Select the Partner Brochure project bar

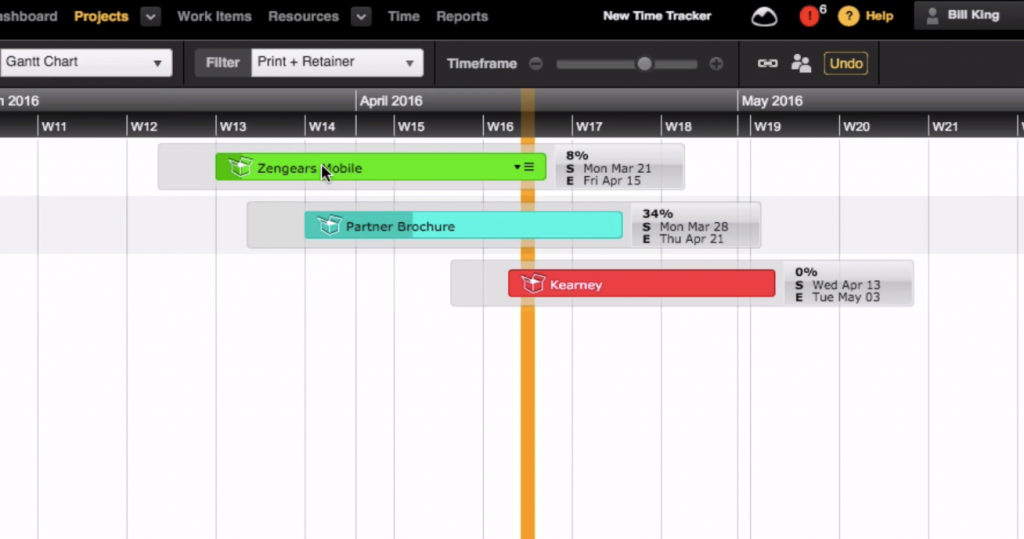pyautogui.click(x=464, y=225)
